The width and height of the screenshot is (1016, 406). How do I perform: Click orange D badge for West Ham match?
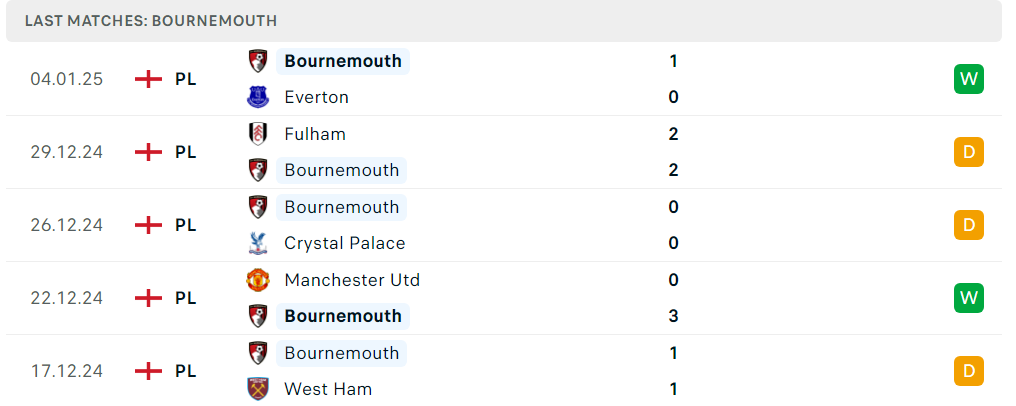click(969, 371)
